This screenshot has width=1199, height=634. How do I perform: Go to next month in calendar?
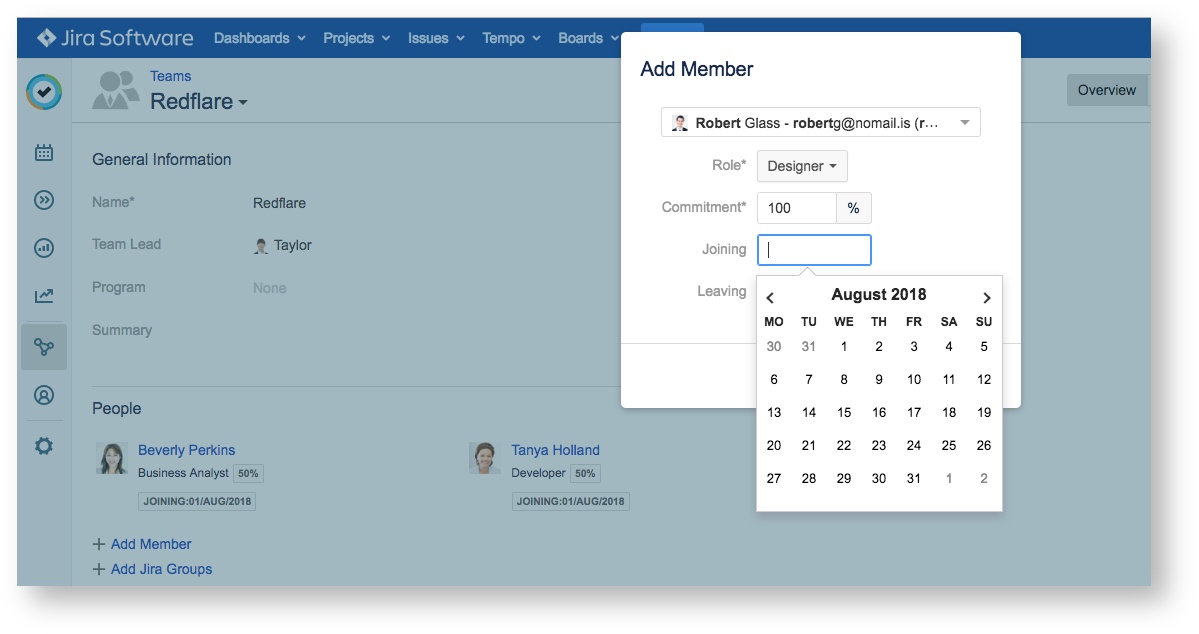tap(986, 297)
